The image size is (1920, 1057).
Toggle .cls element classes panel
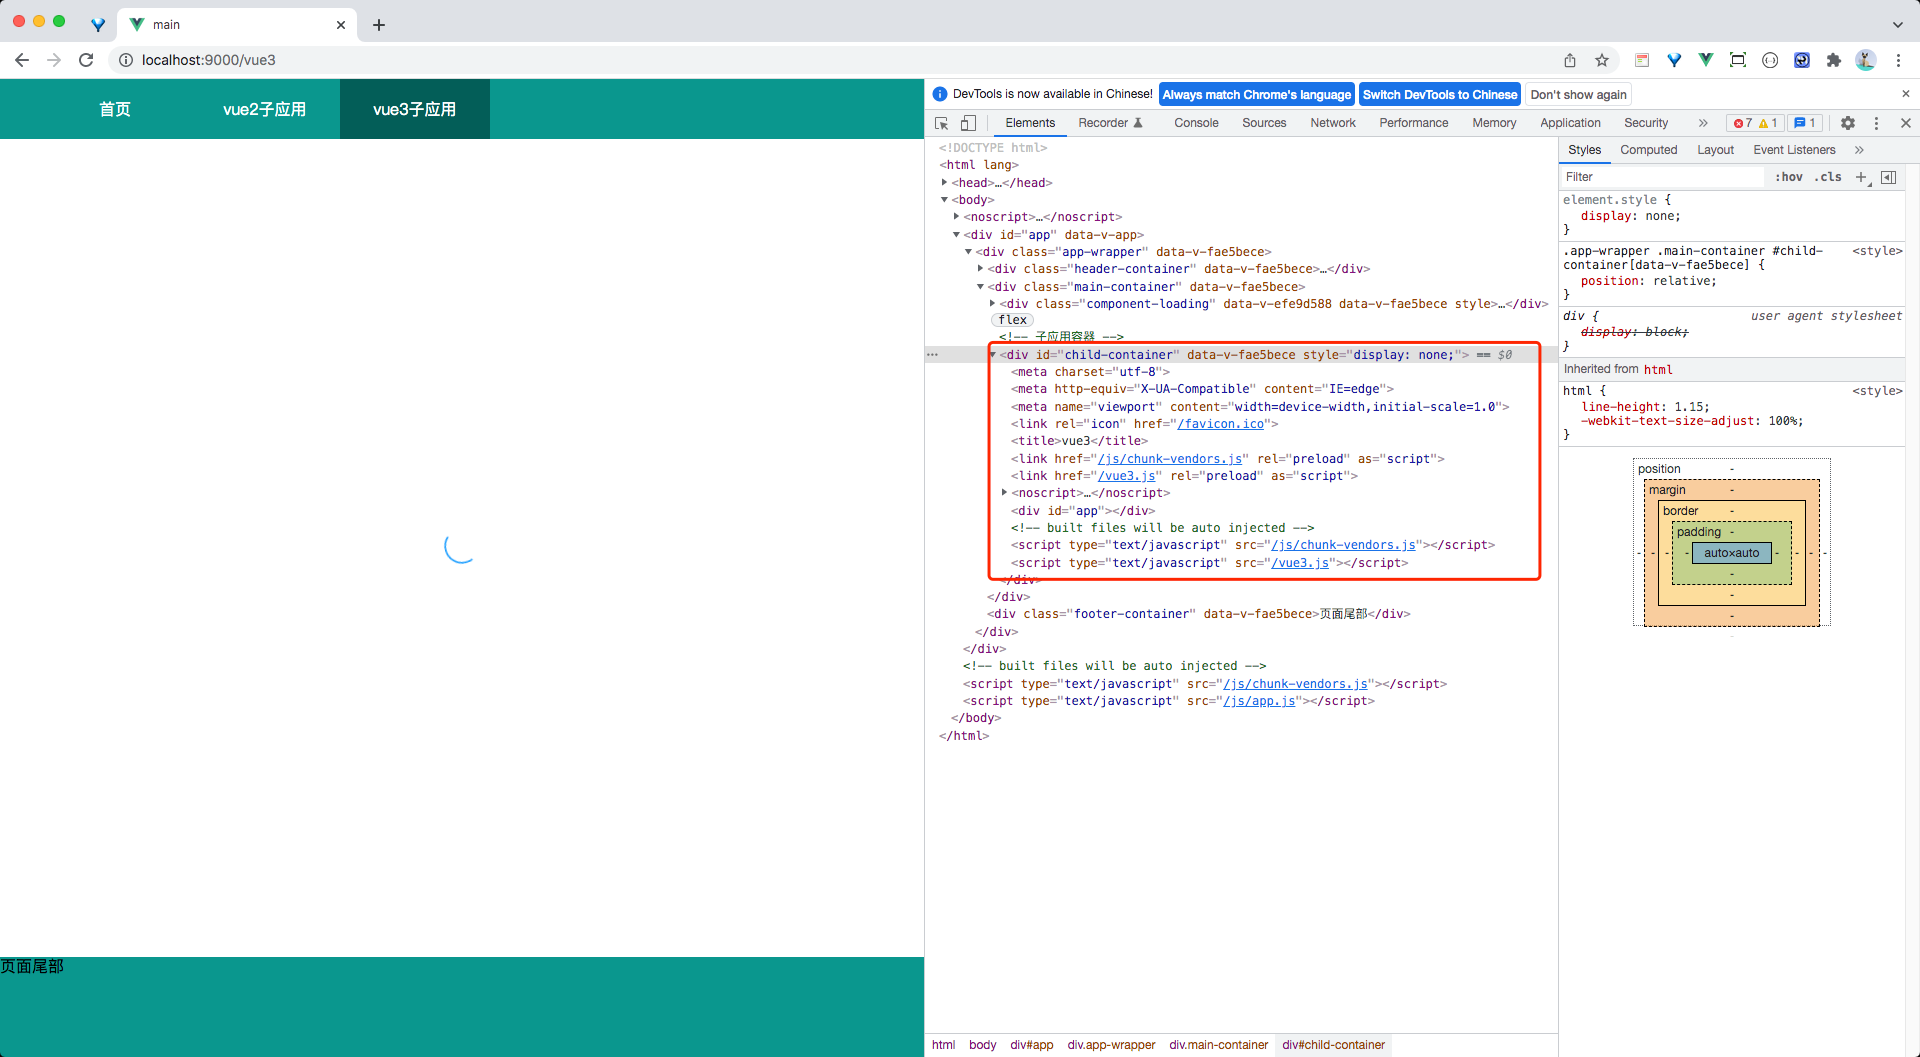point(1829,177)
